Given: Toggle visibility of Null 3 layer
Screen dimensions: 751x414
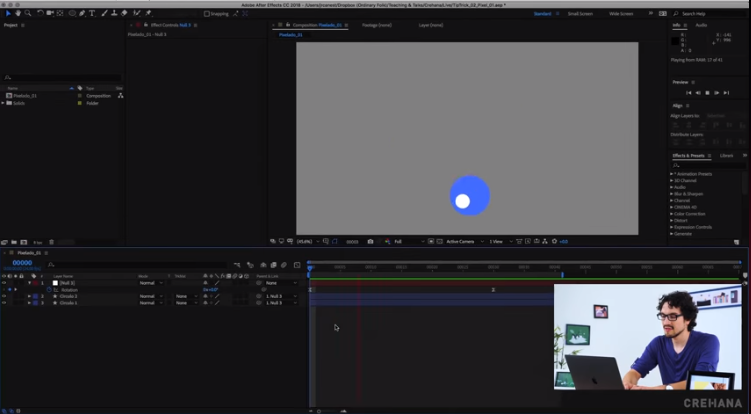Looking at the screenshot, I should 4,283.
